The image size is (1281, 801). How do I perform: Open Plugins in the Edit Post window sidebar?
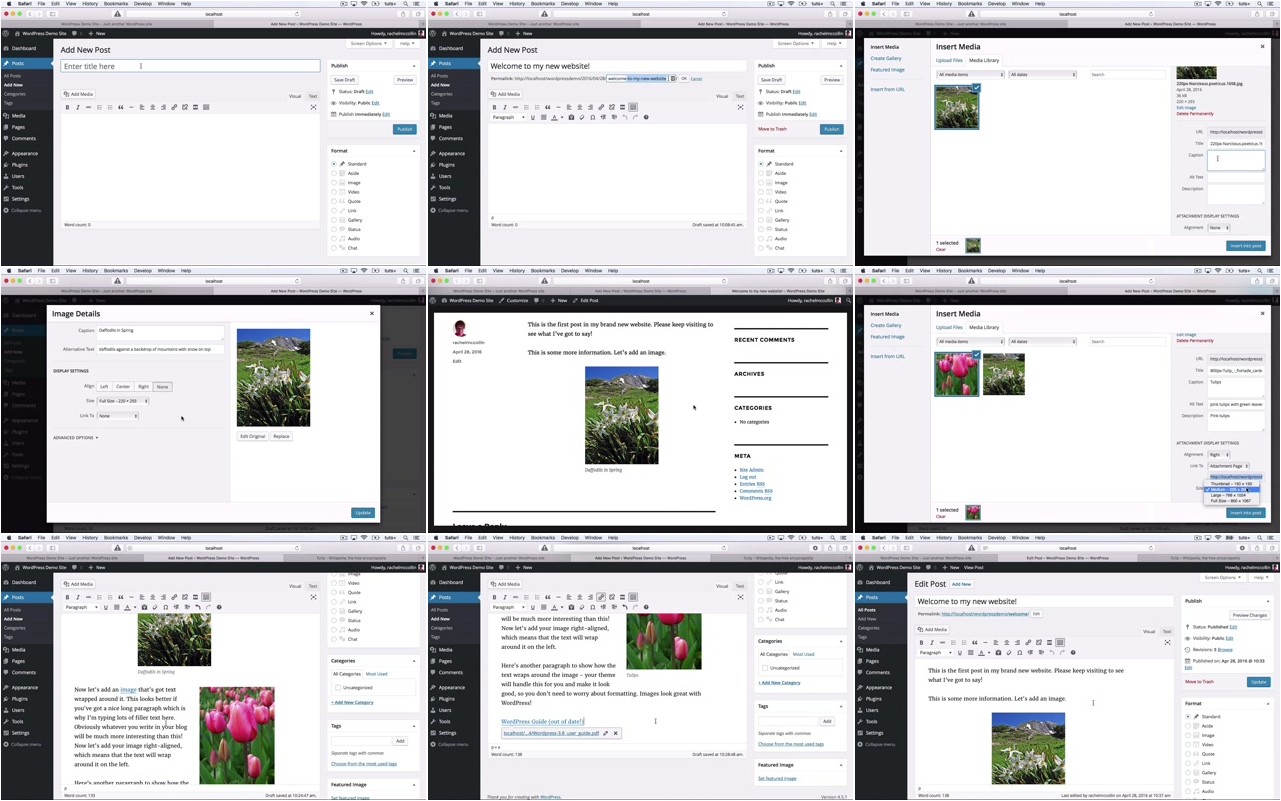pos(875,699)
